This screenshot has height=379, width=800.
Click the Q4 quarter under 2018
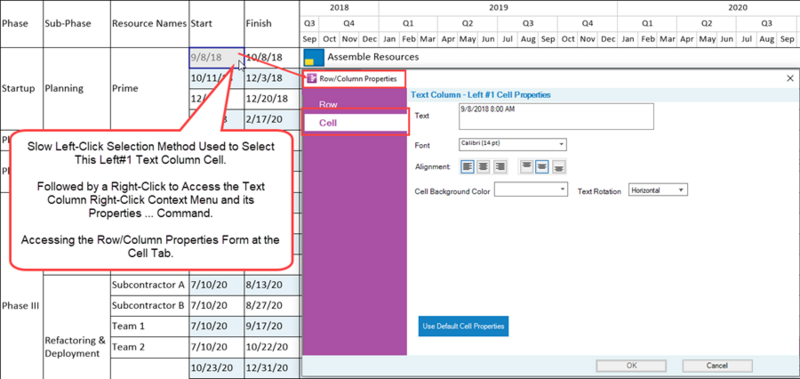(349, 23)
